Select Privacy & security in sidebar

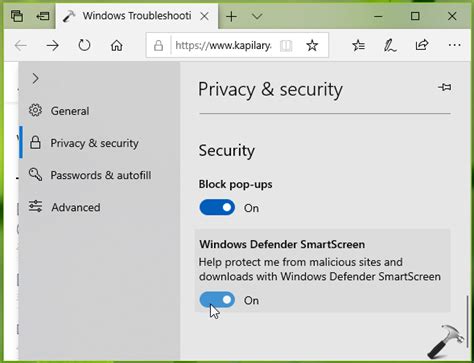99,143
